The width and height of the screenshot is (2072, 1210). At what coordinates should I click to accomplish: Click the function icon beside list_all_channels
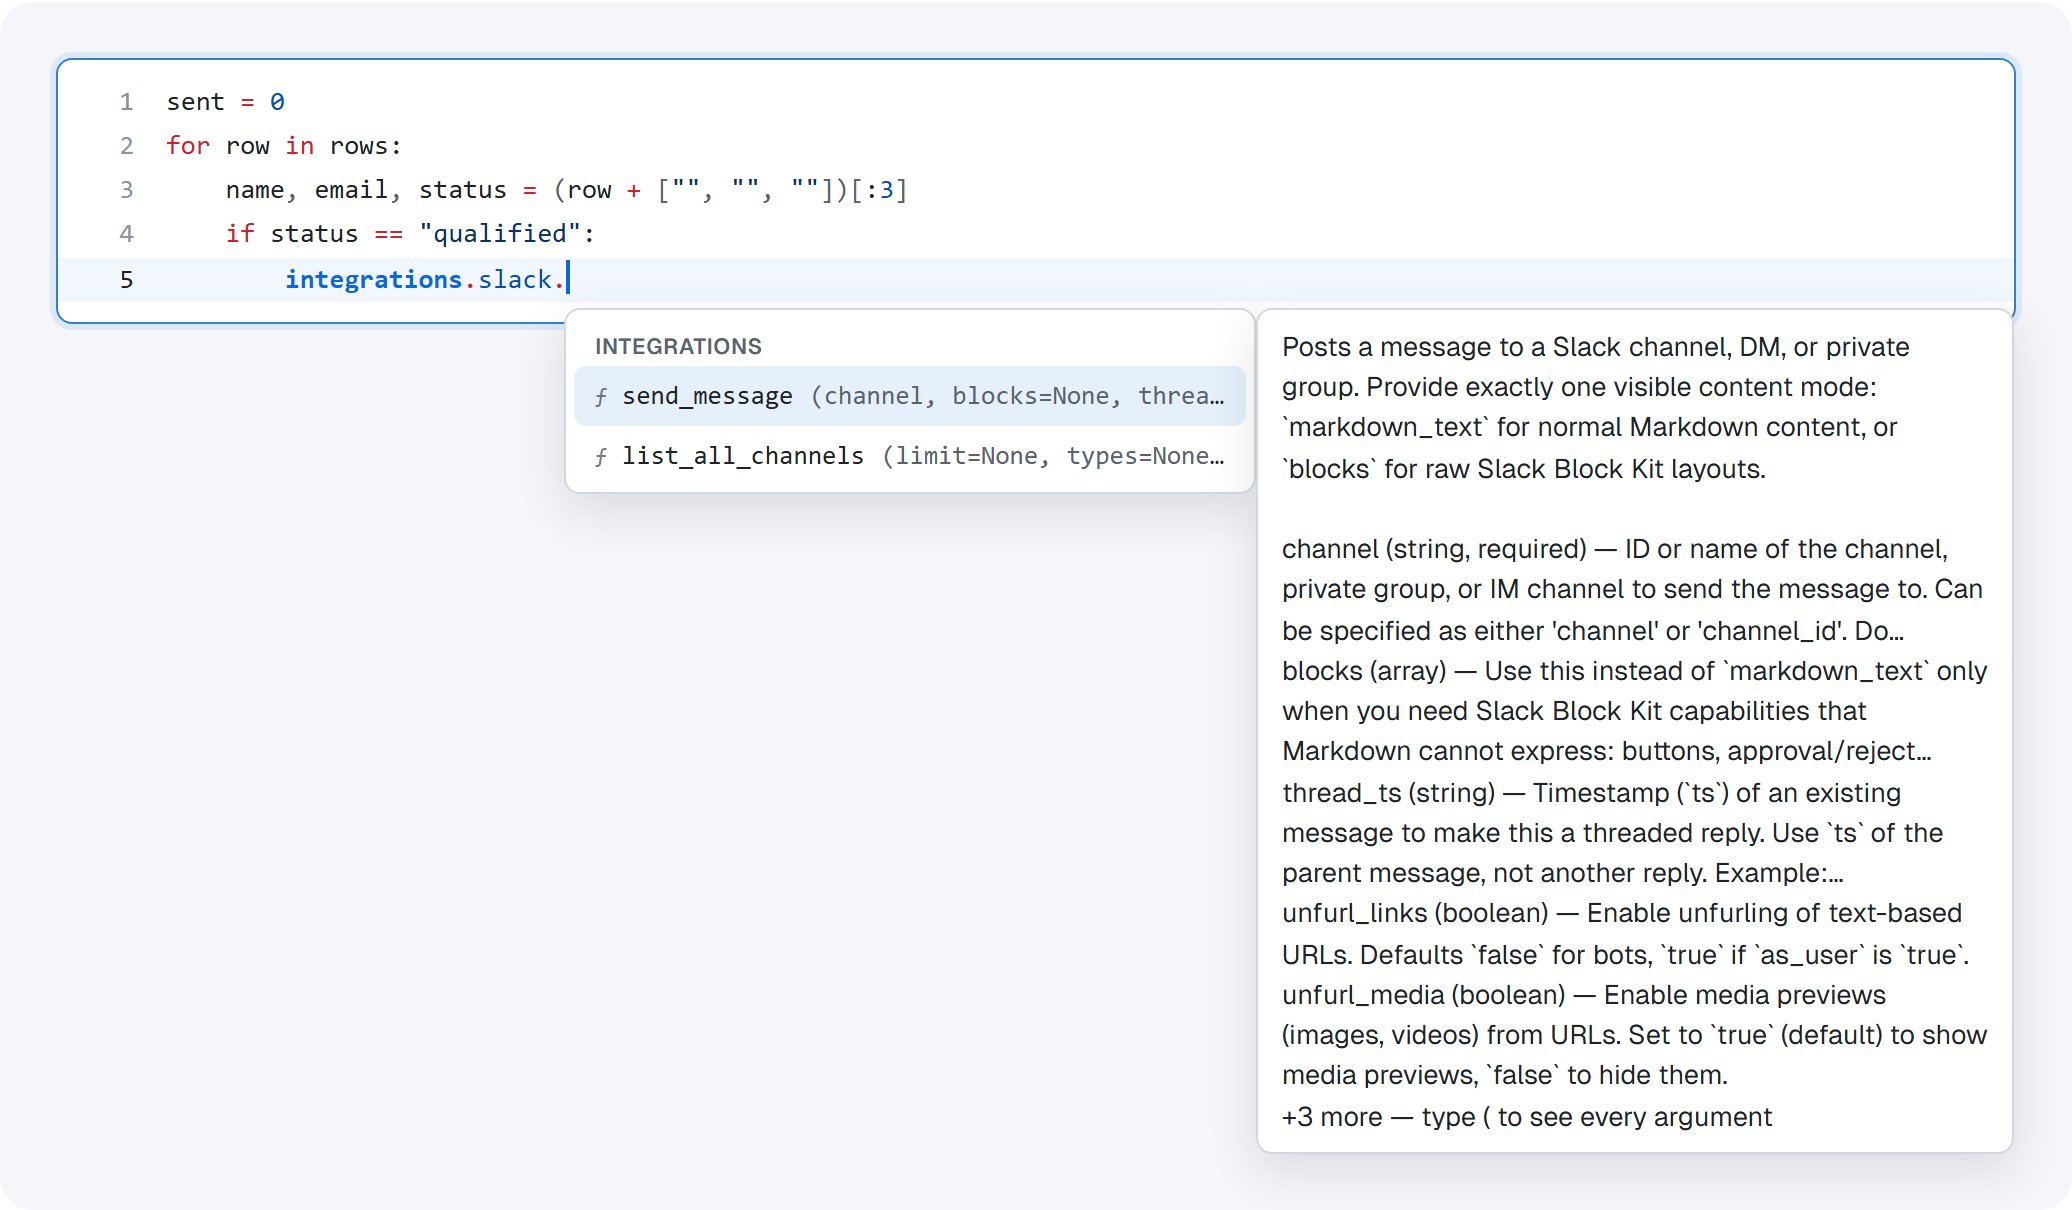[x=601, y=457]
